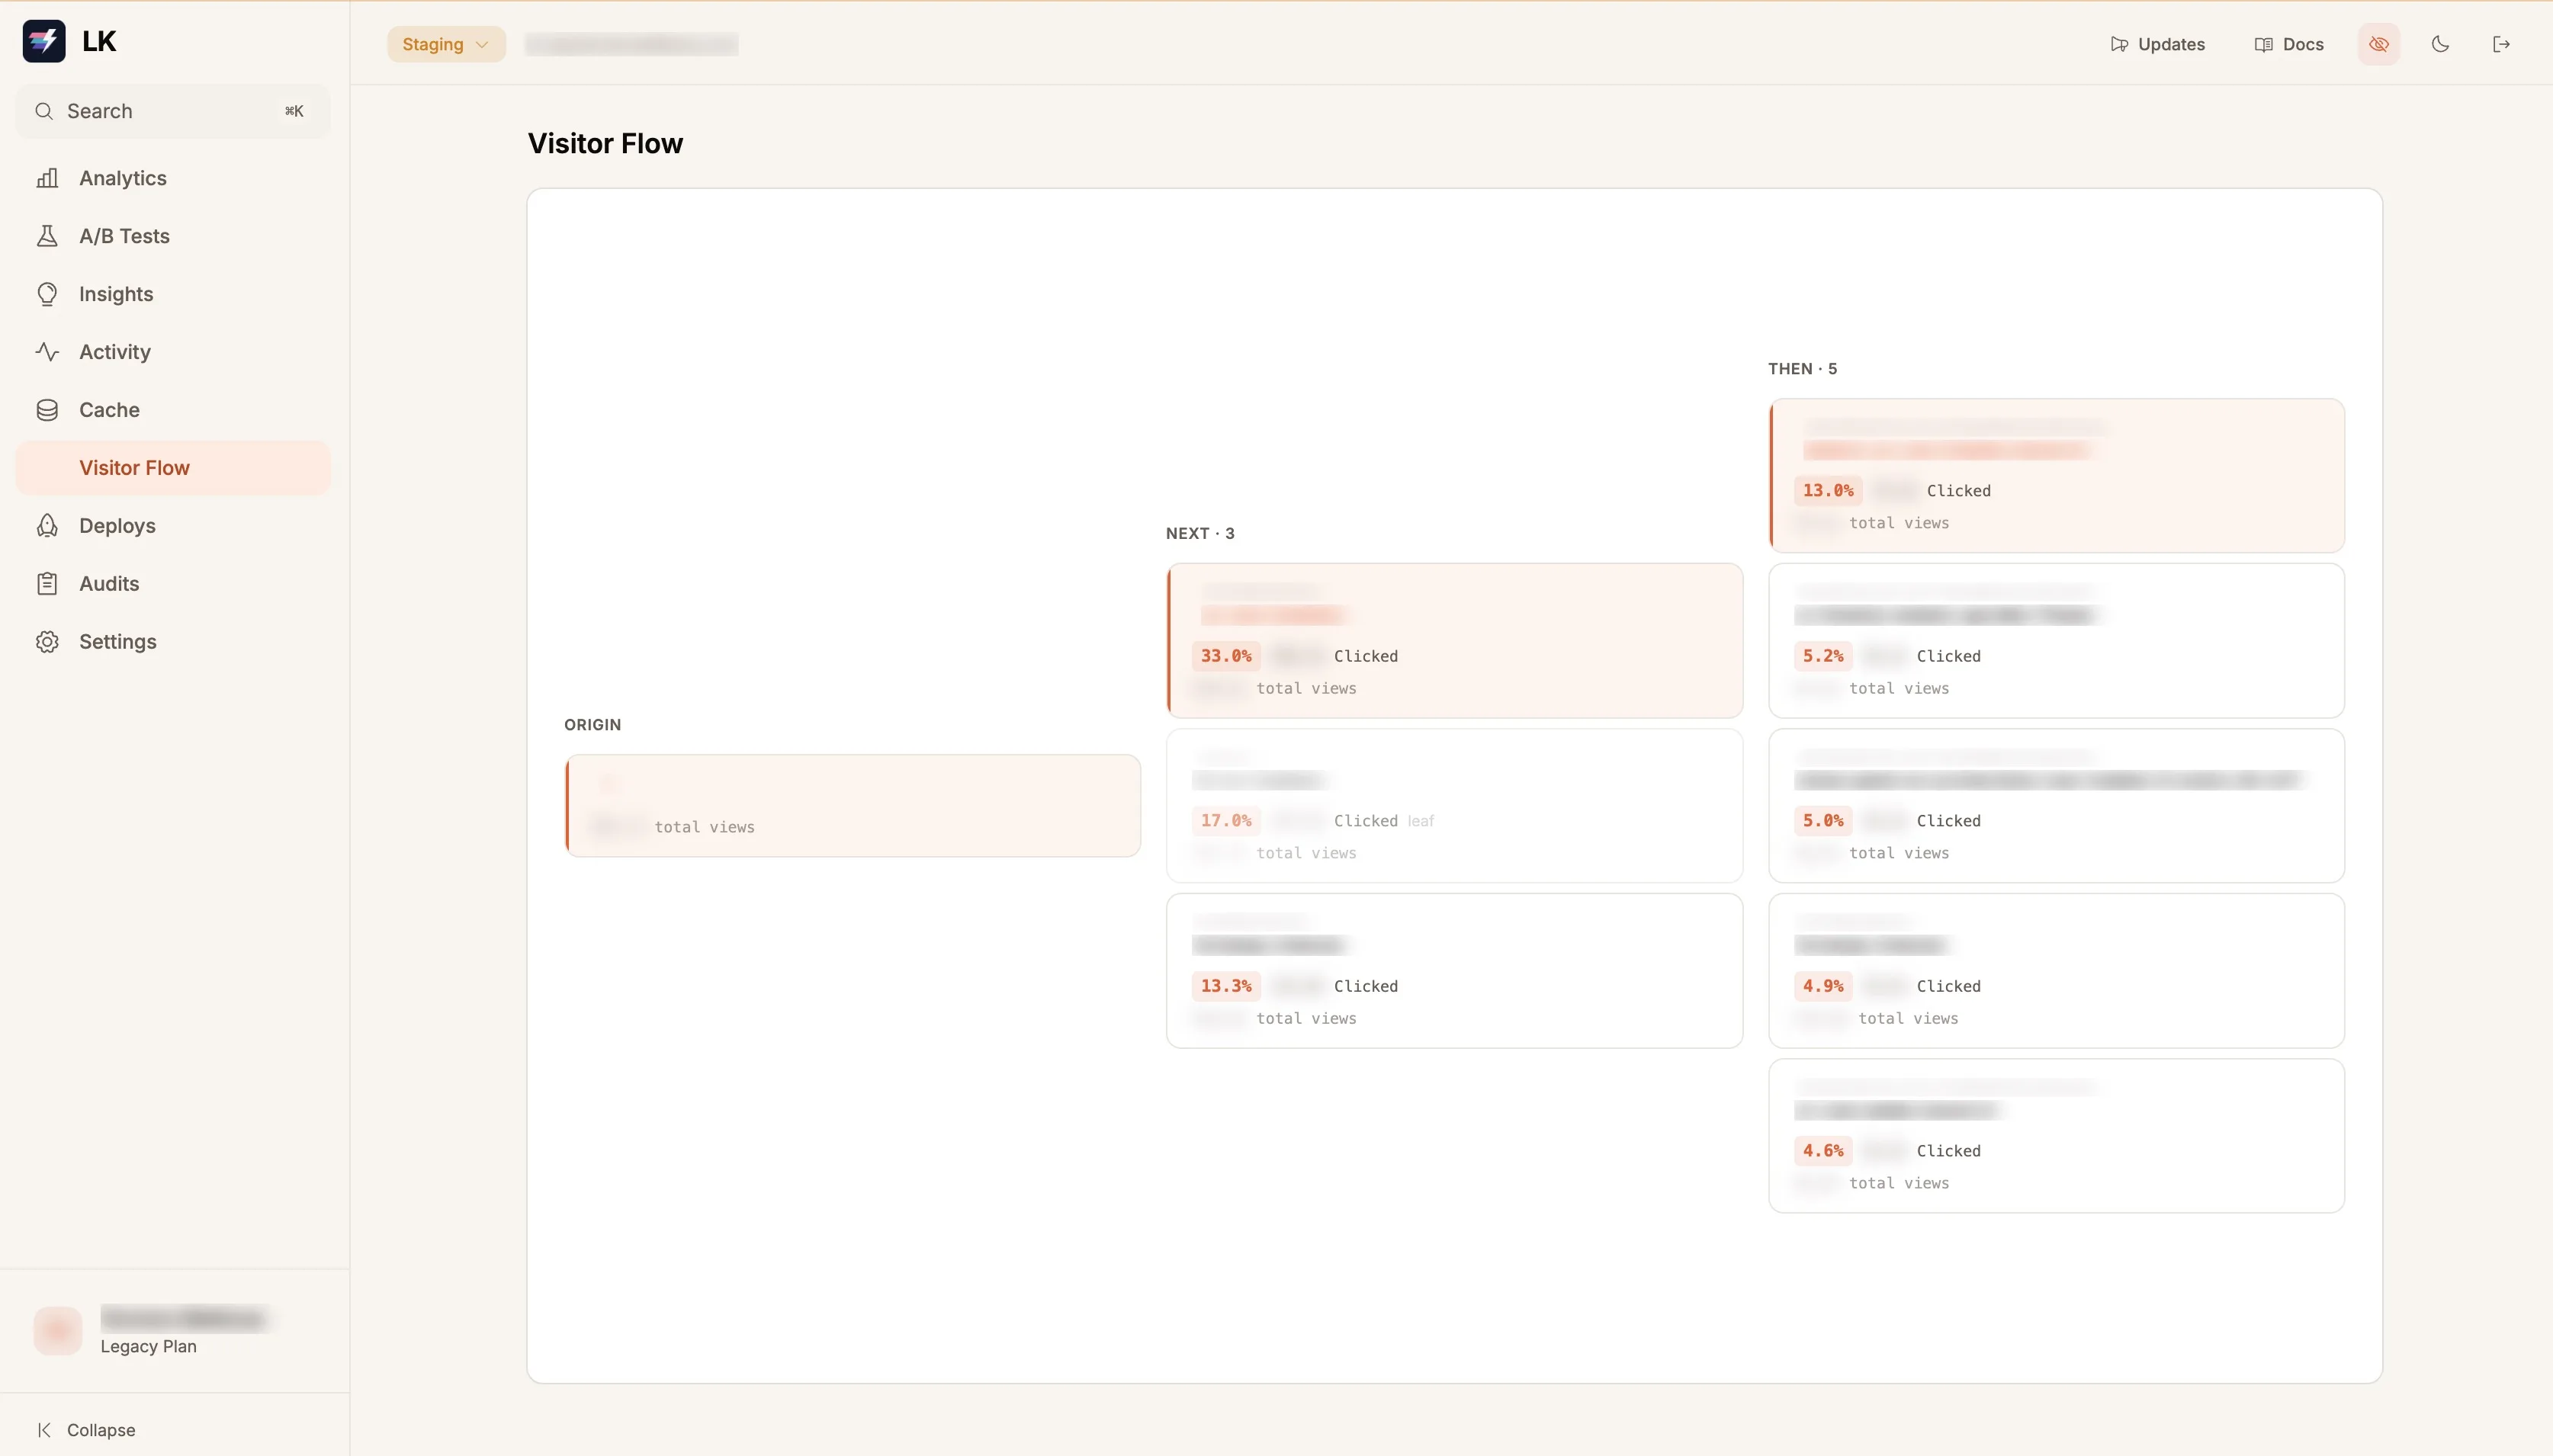Click the LK lightning logo icon
This screenshot has width=2553, height=1456.
click(x=44, y=41)
